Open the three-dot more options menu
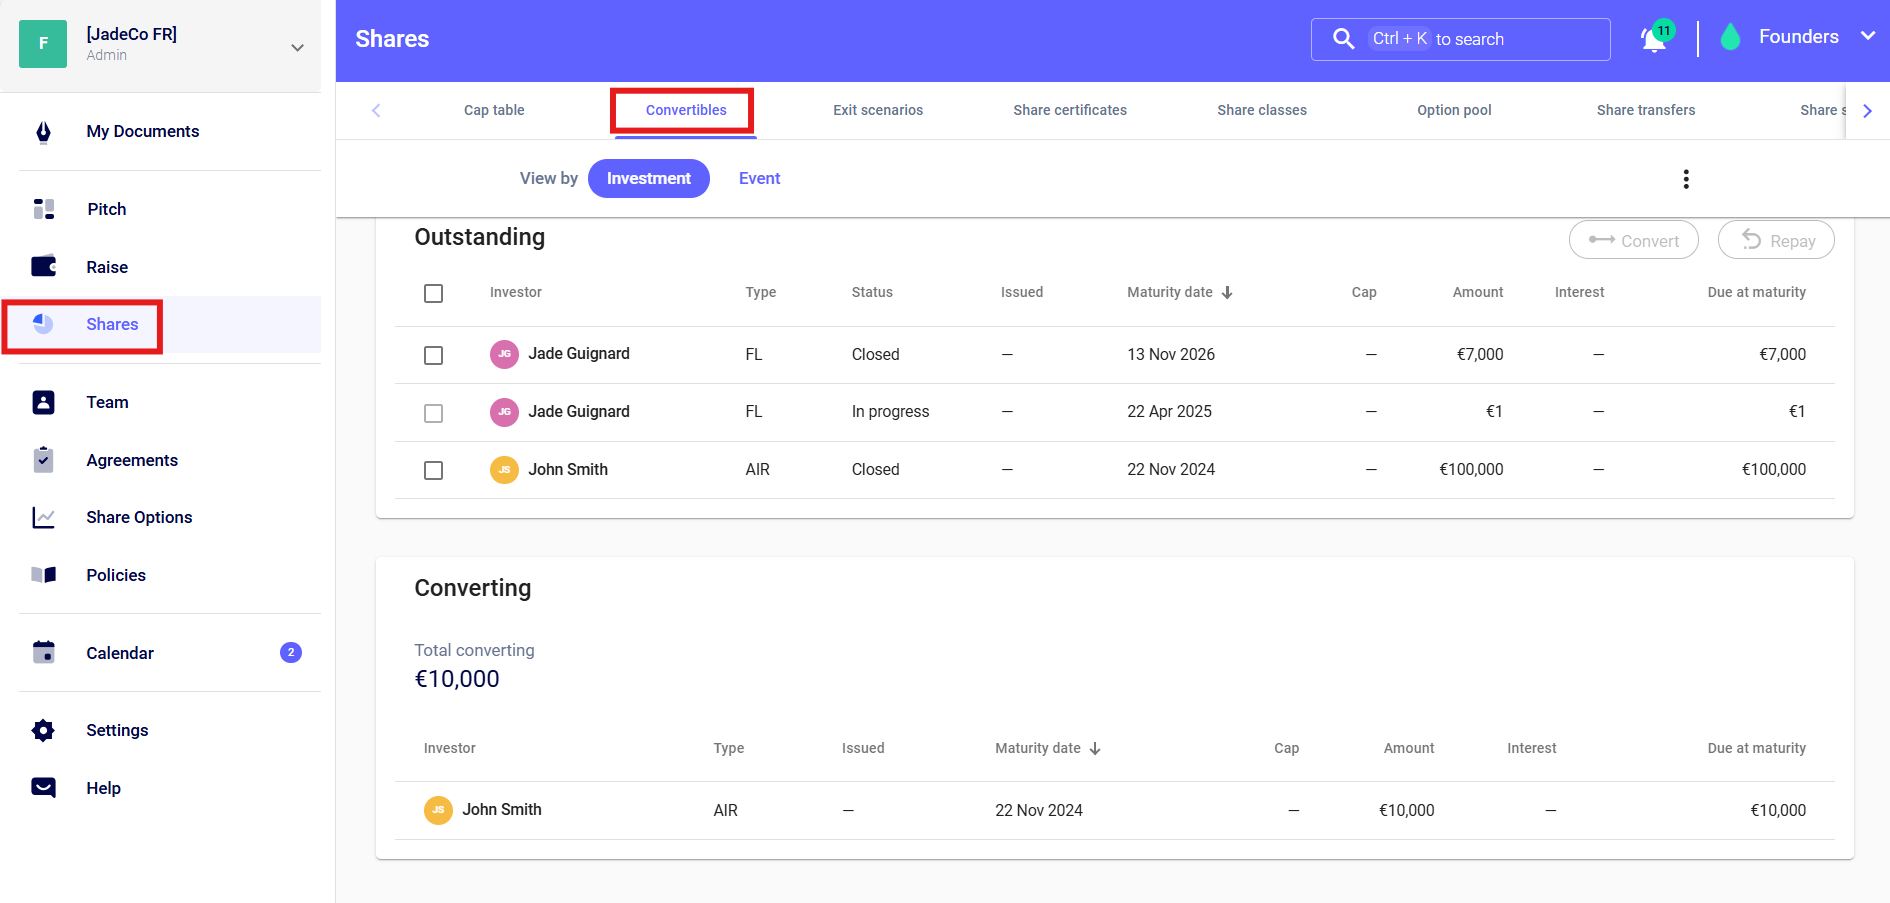 [1686, 179]
